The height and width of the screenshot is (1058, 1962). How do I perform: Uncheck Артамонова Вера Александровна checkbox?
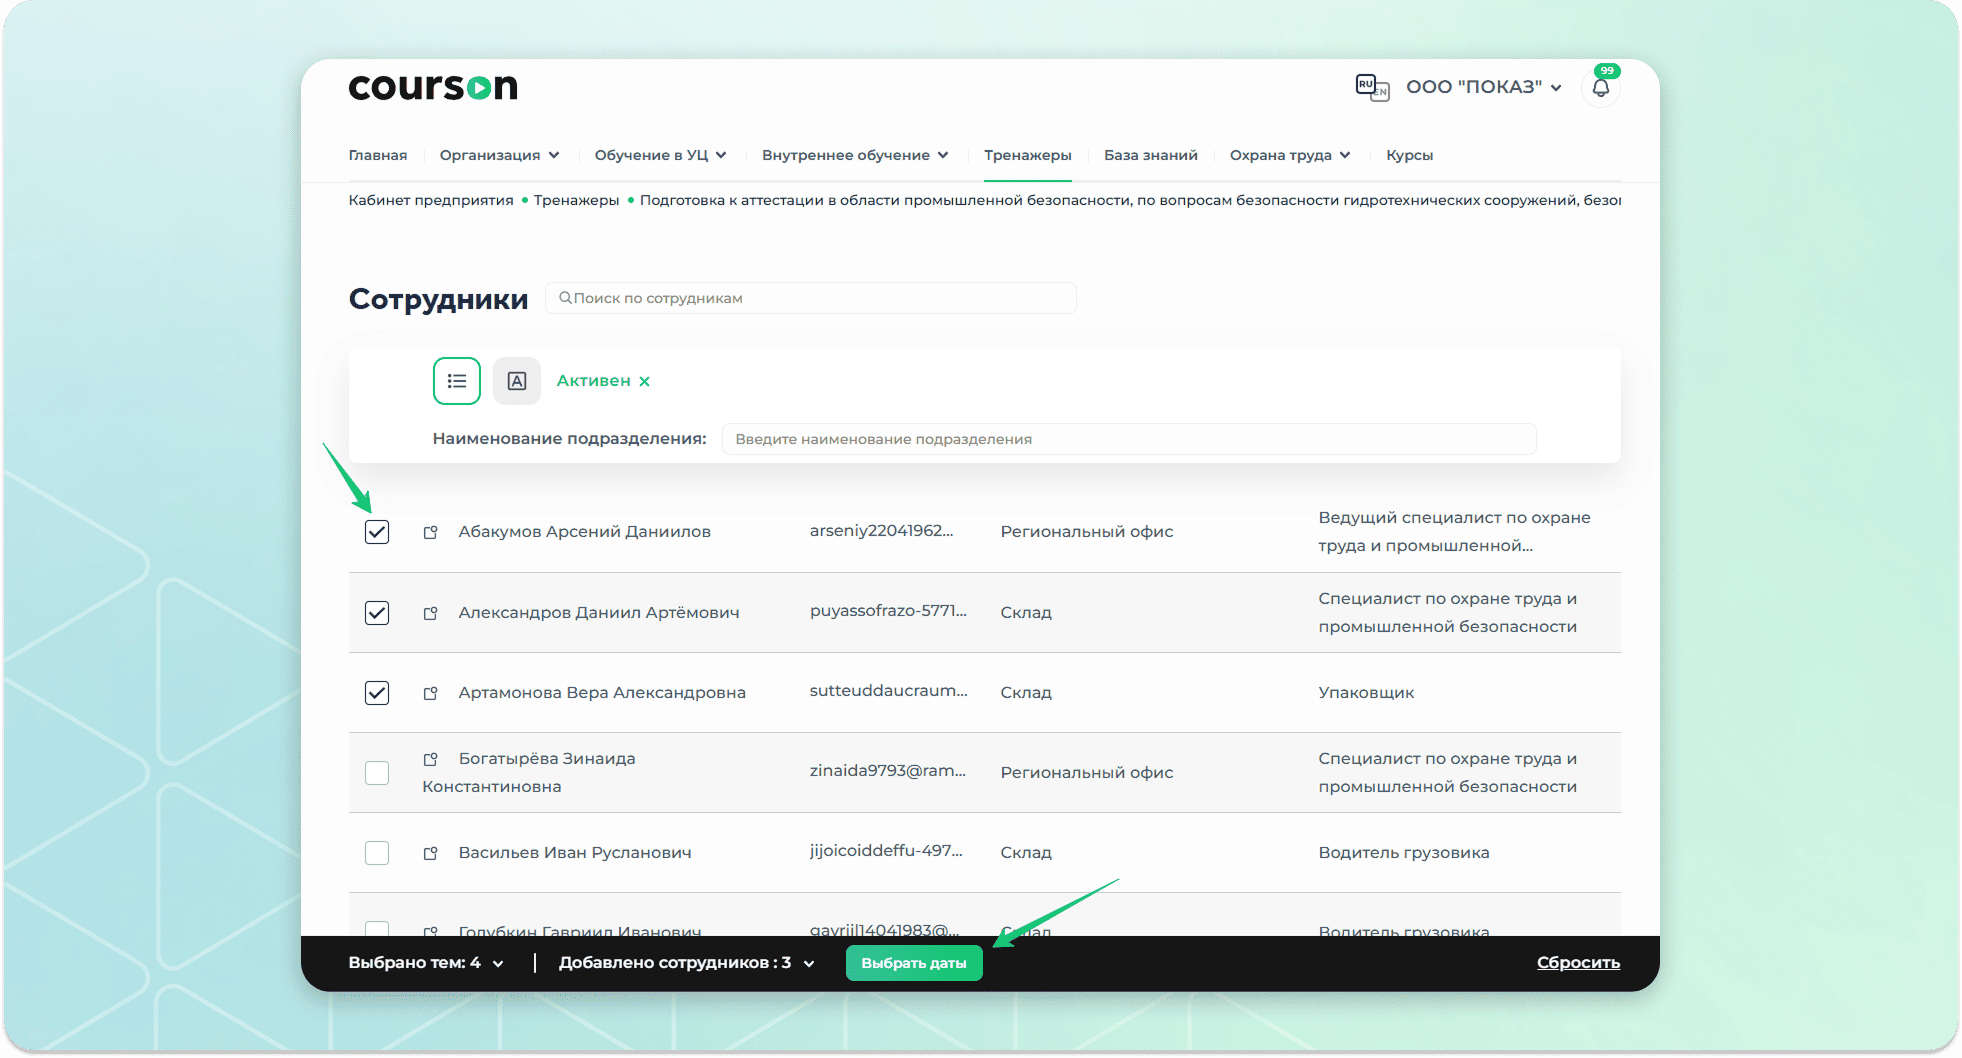point(377,693)
